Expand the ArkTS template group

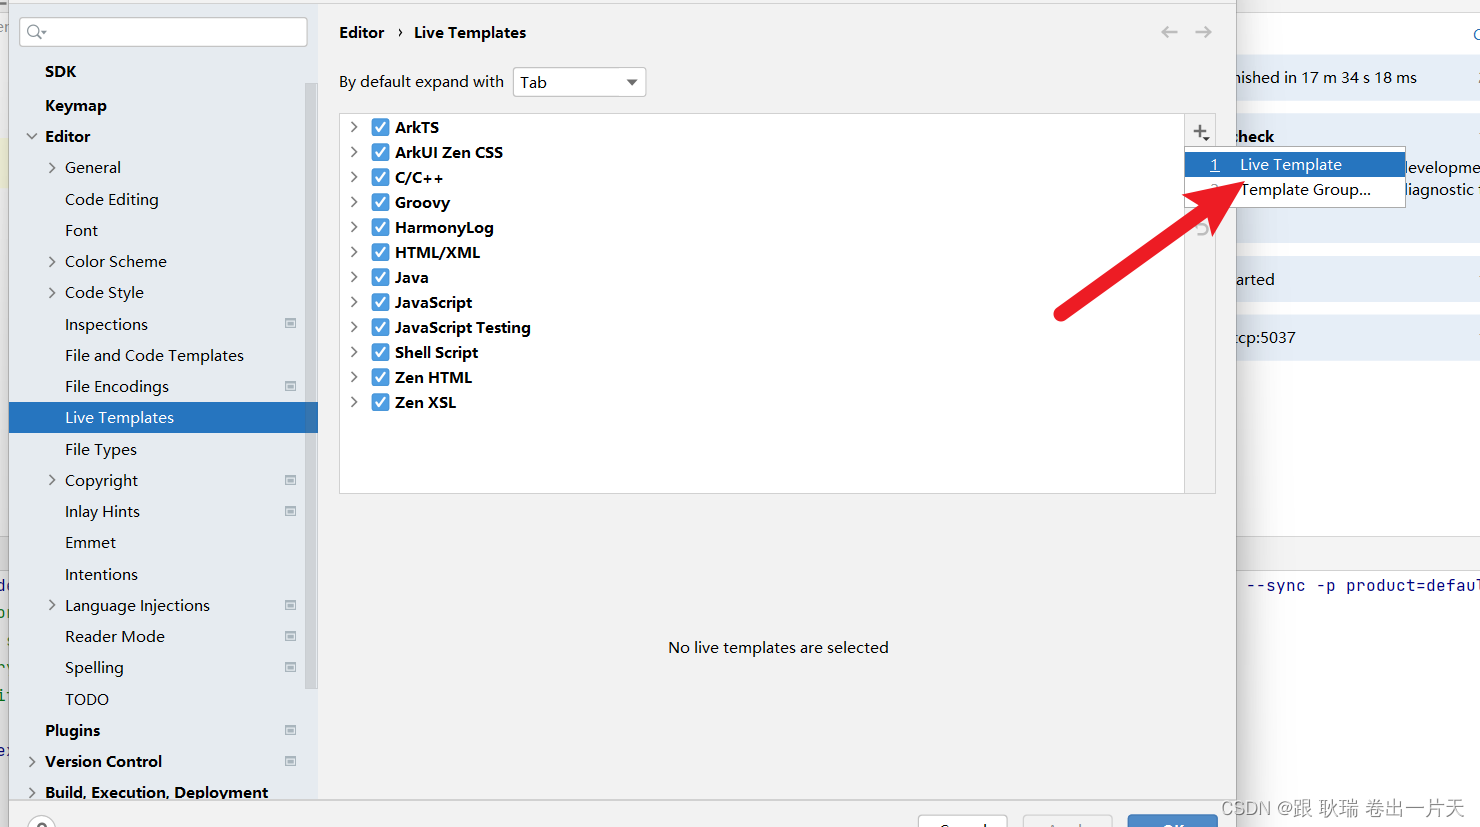tap(354, 127)
